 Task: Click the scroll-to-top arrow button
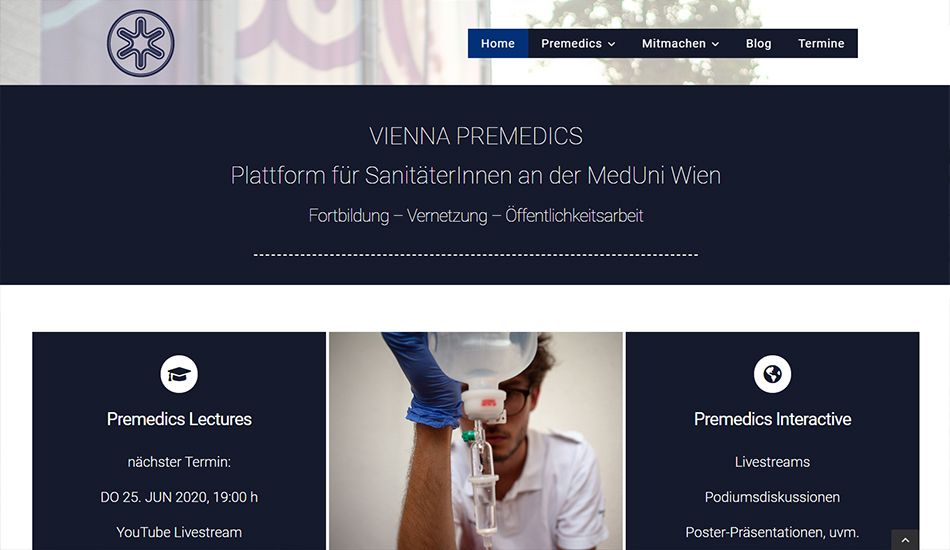905,540
